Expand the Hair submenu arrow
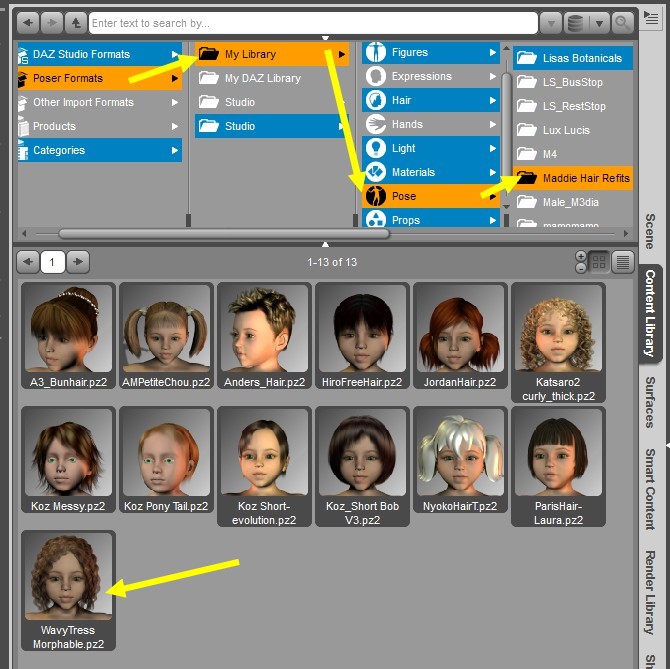The image size is (670, 669). [493, 100]
